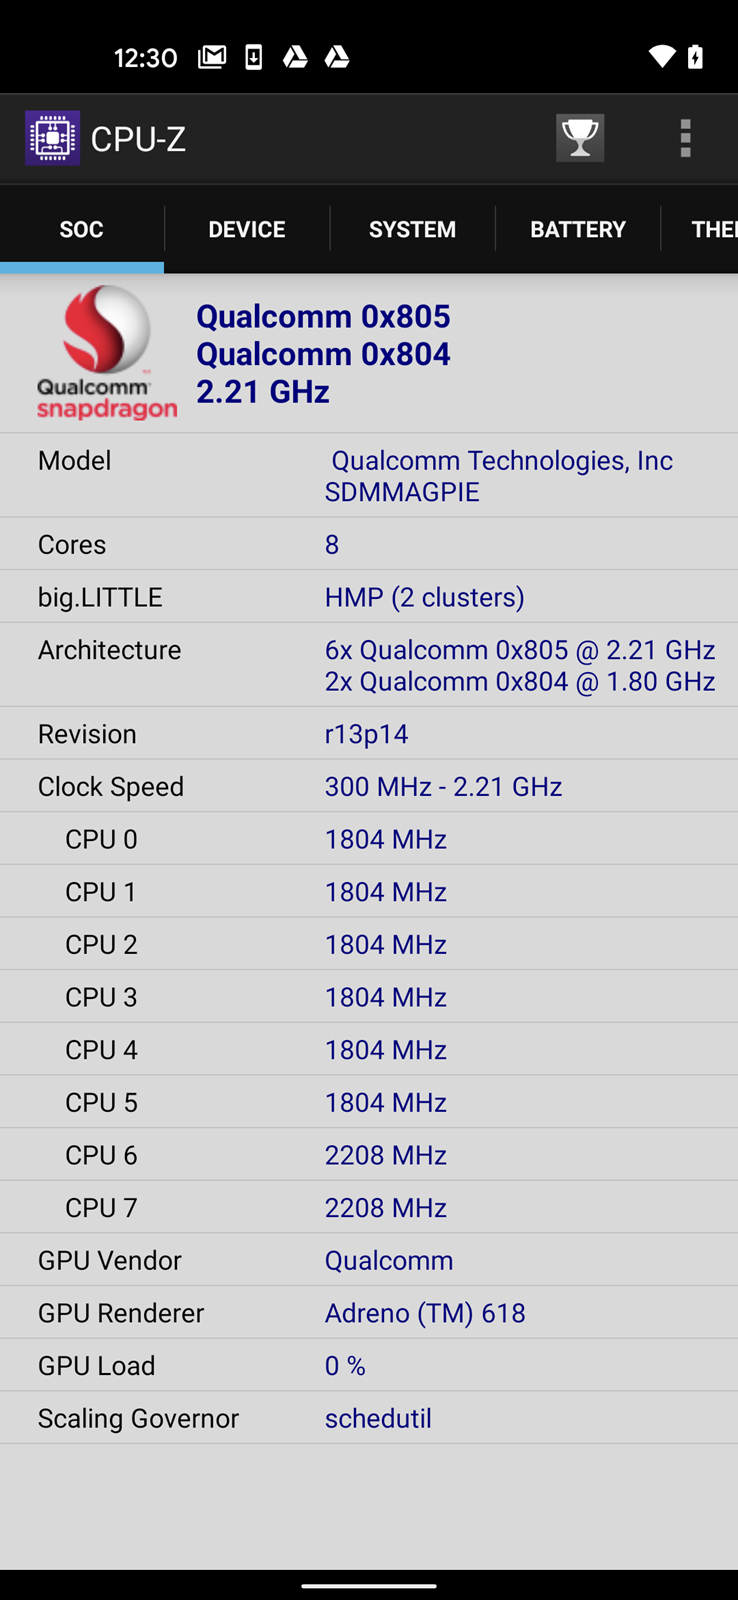
Task: Open the three-dot overflow menu
Action: click(x=685, y=138)
